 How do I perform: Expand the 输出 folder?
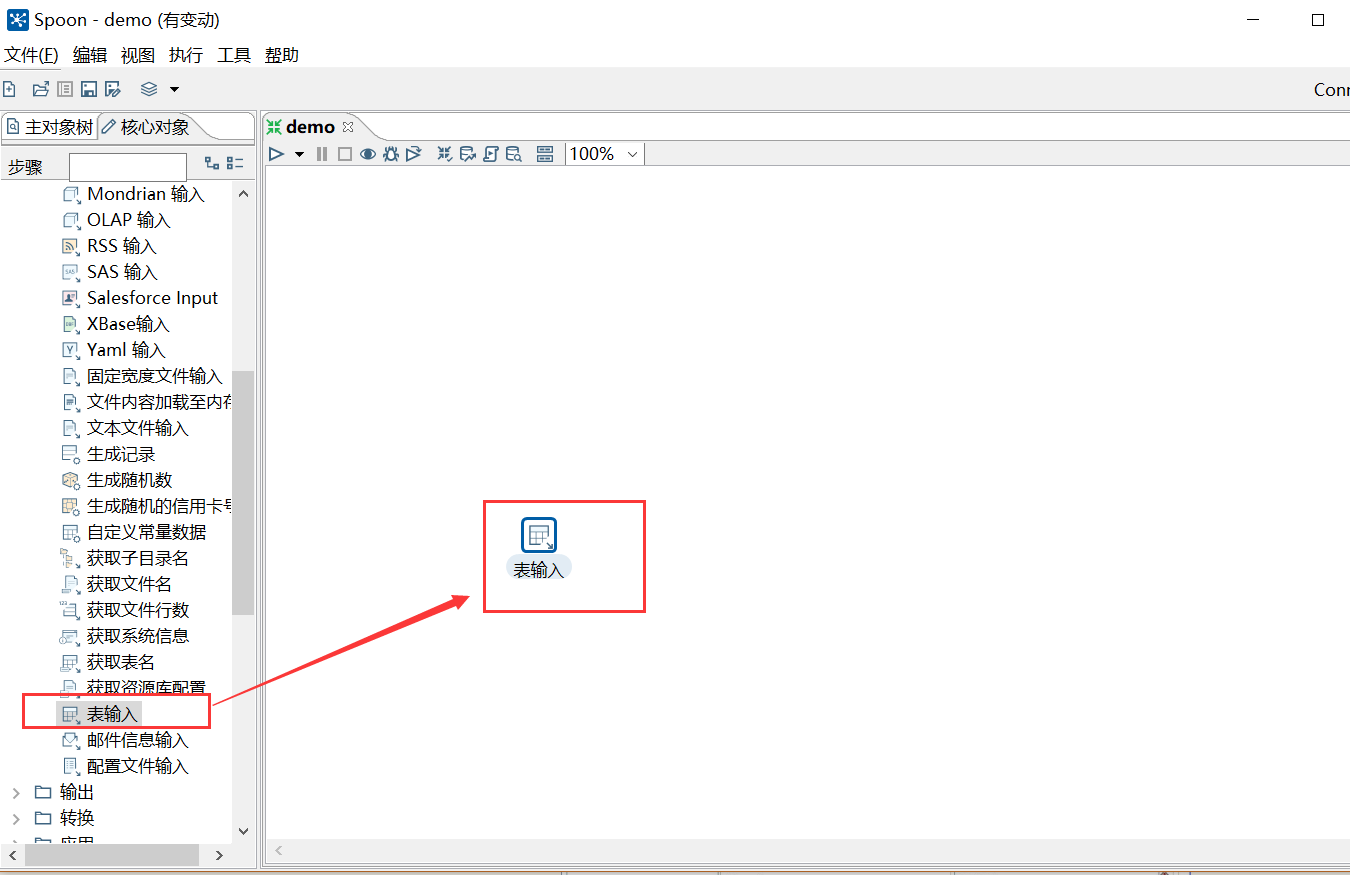15,792
